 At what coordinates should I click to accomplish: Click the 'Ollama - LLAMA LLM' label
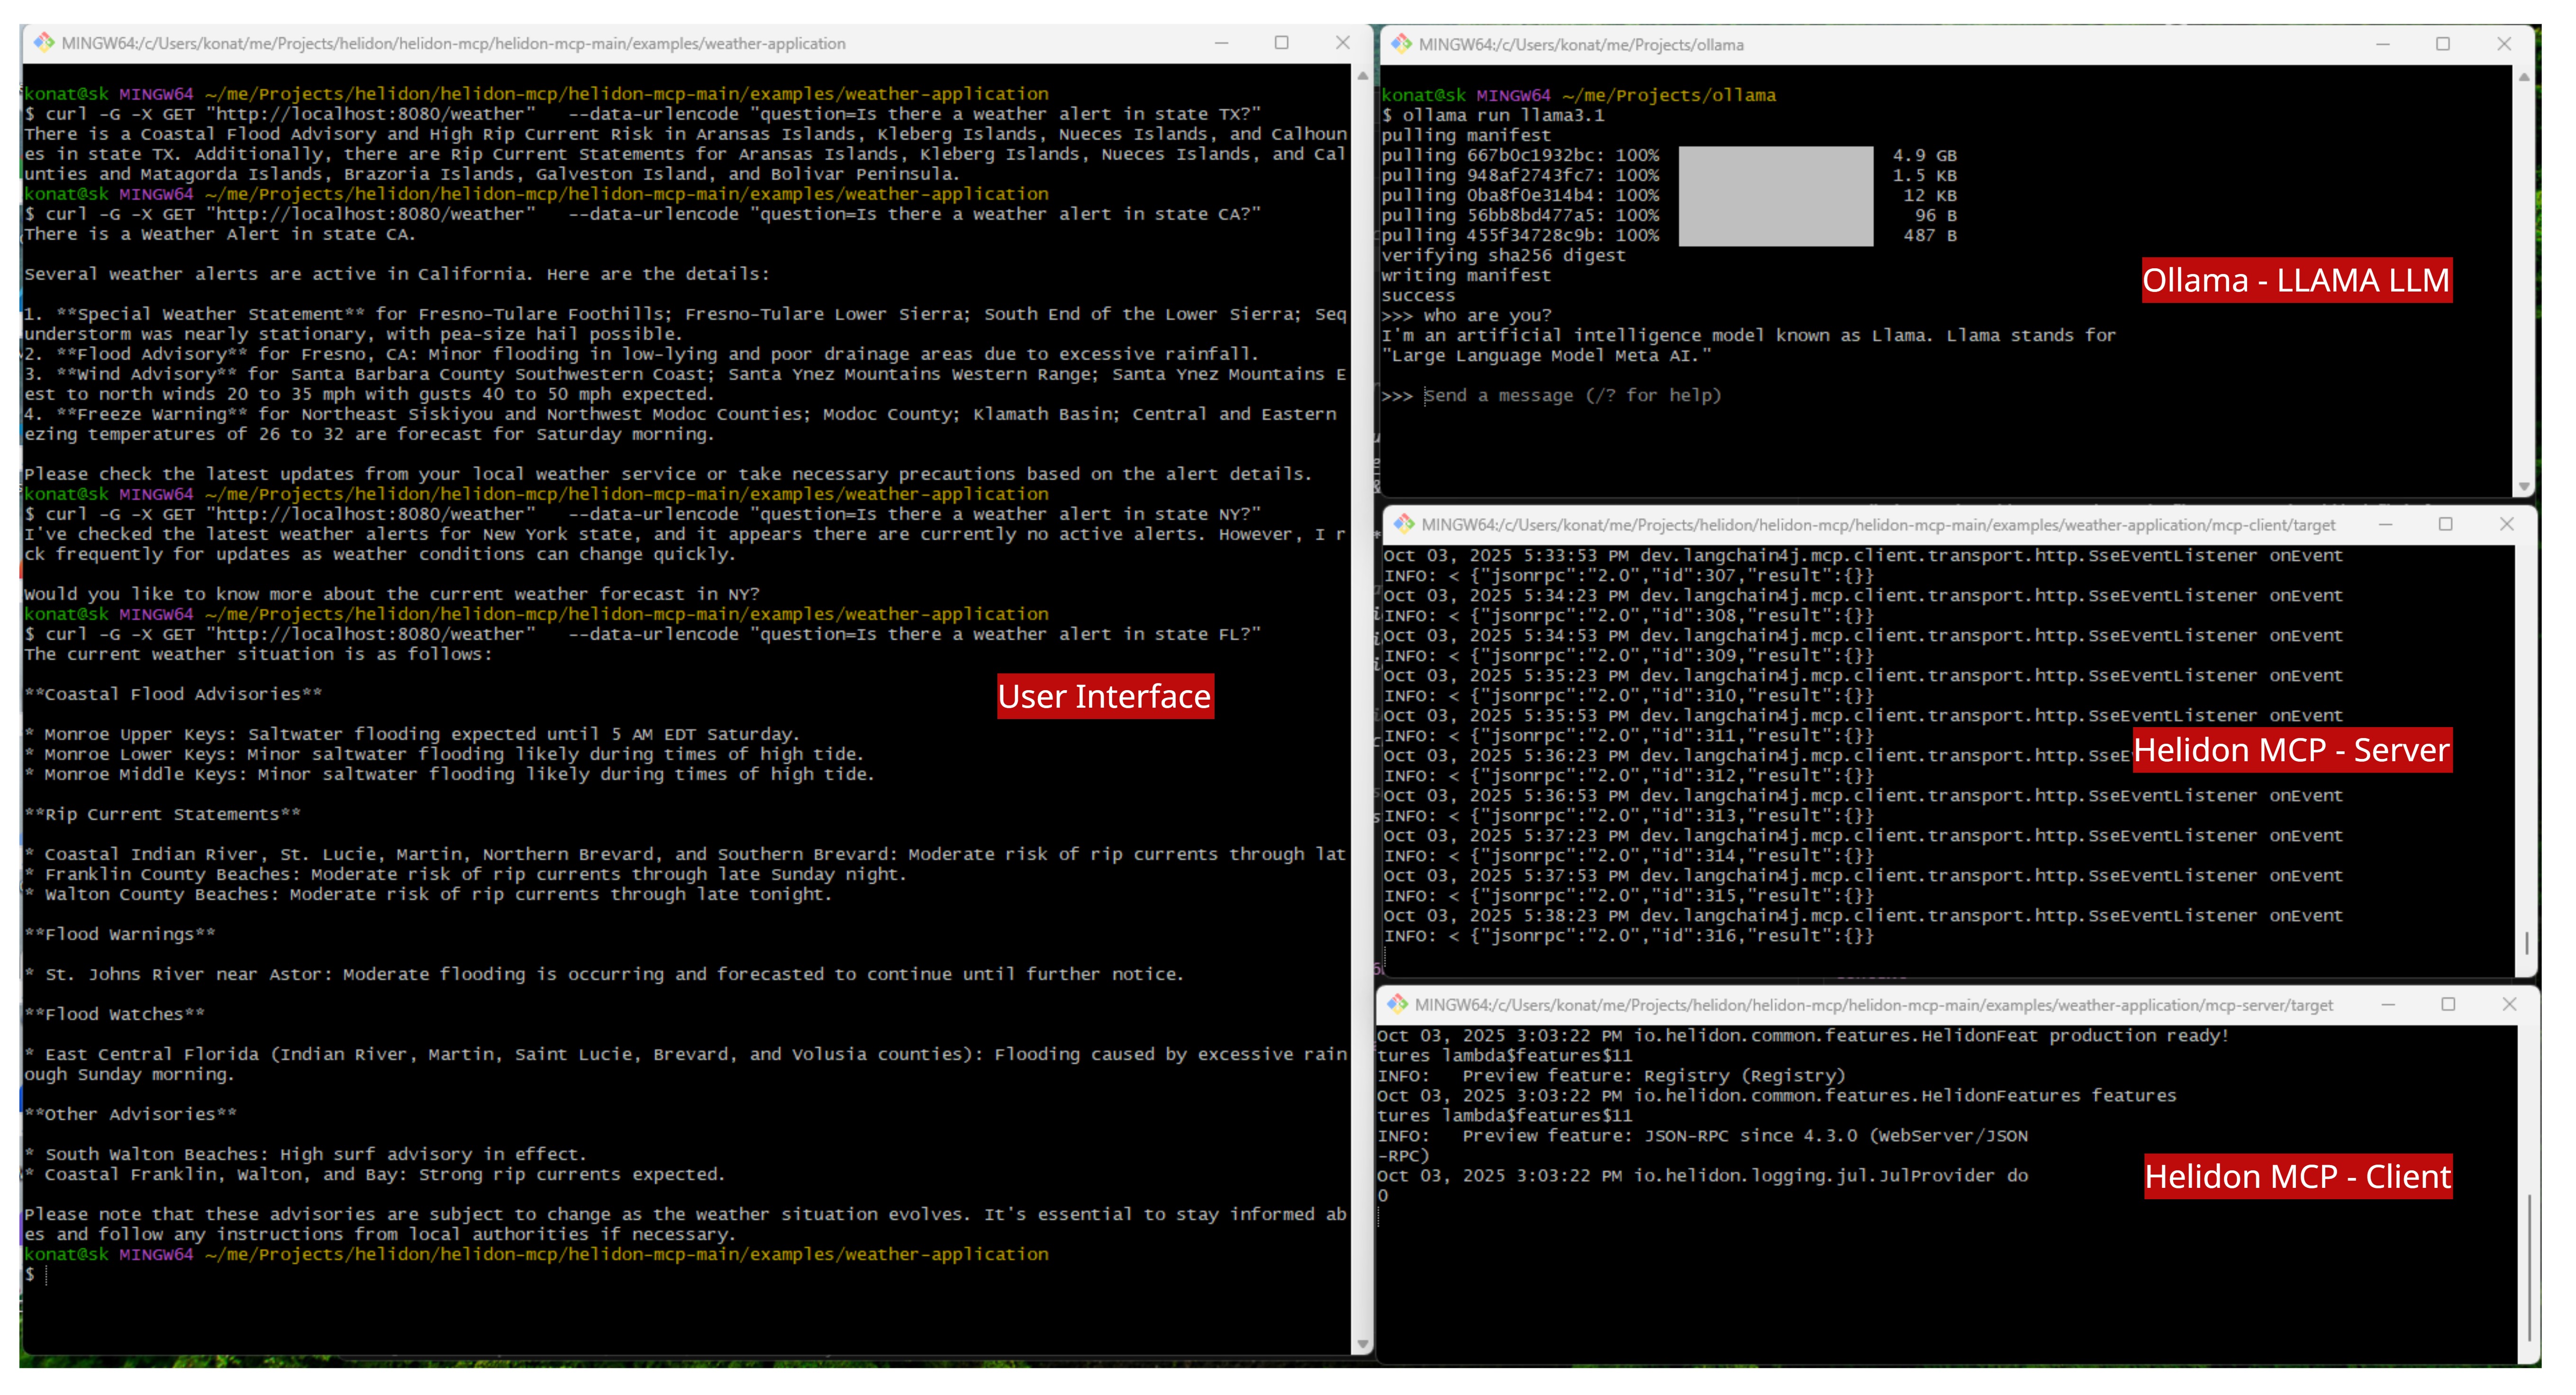[2296, 280]
